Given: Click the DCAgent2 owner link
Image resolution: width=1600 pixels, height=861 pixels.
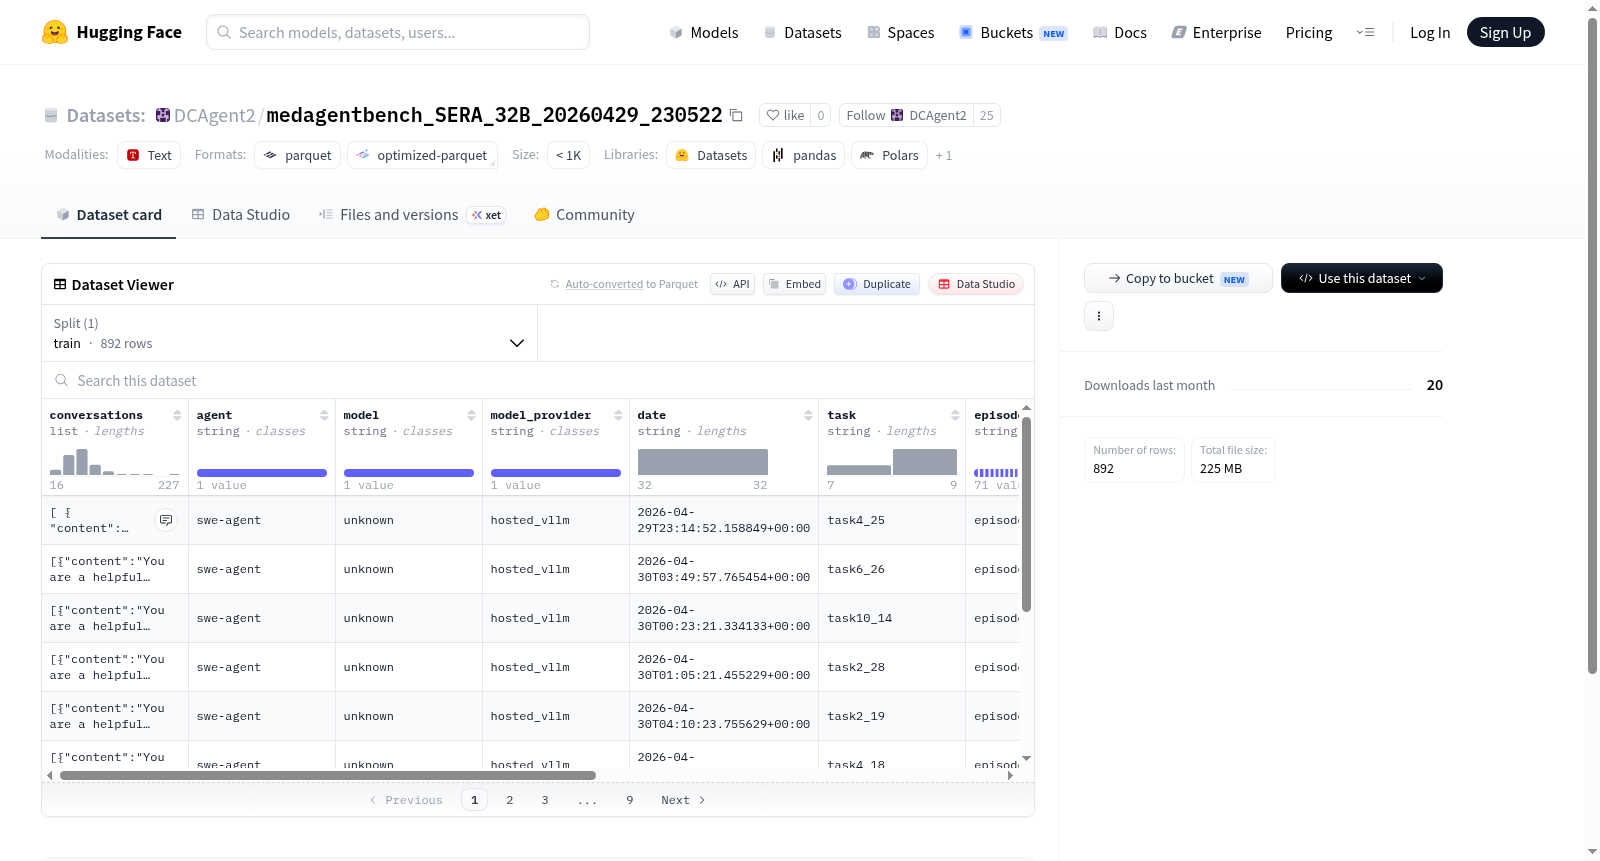Looking at the screenshot, I should tap(214, 115).
